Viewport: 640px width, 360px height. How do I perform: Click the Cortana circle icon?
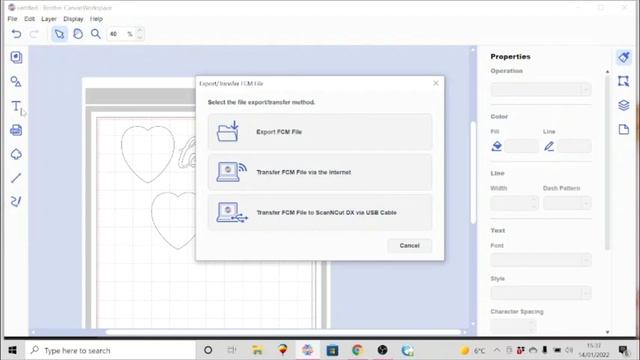(x=208, y=350)
